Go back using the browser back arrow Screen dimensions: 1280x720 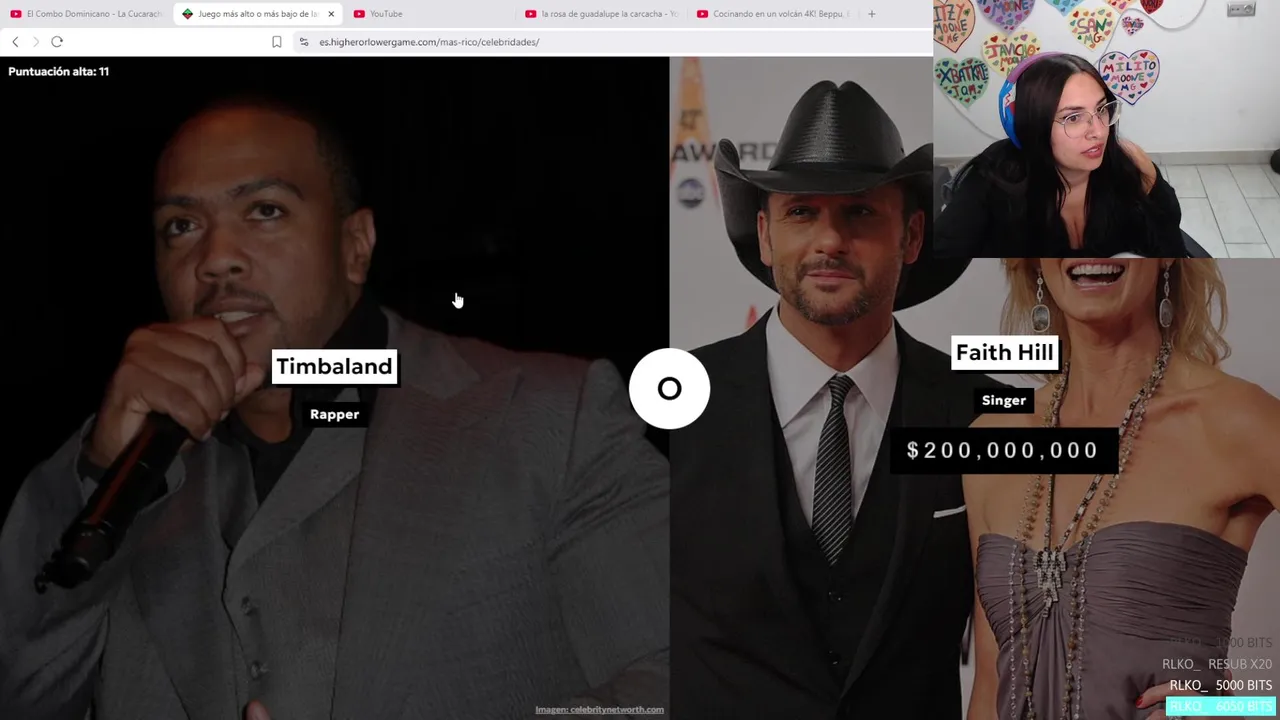(15, 42)
